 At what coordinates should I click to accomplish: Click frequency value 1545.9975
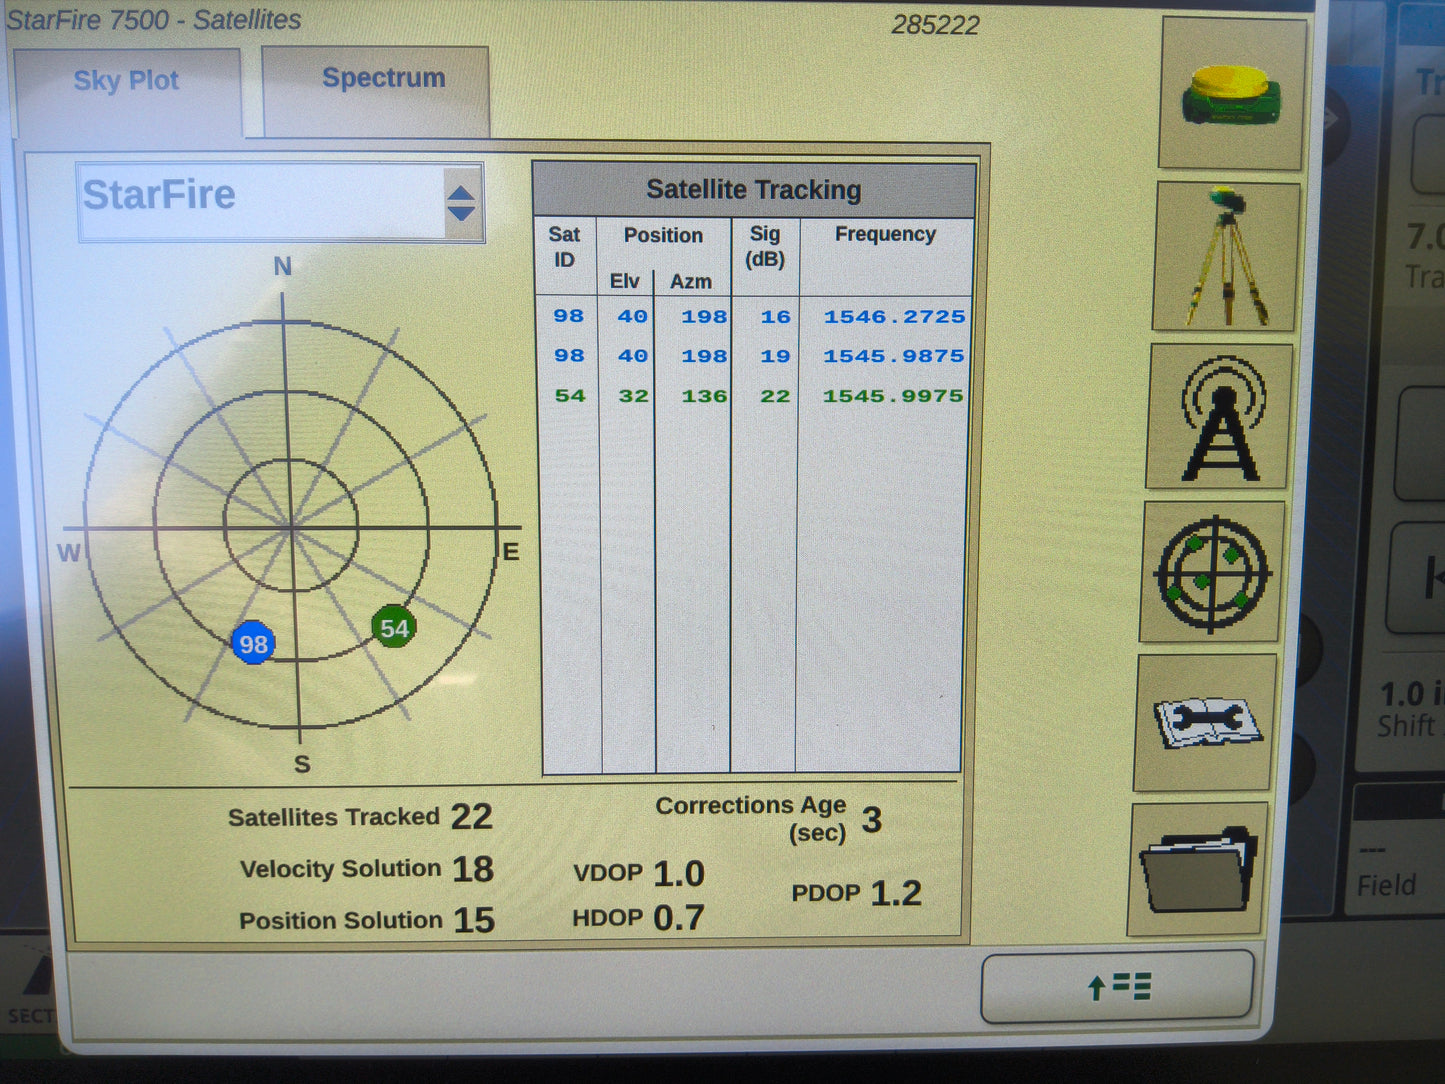click(x=893, y=396)
